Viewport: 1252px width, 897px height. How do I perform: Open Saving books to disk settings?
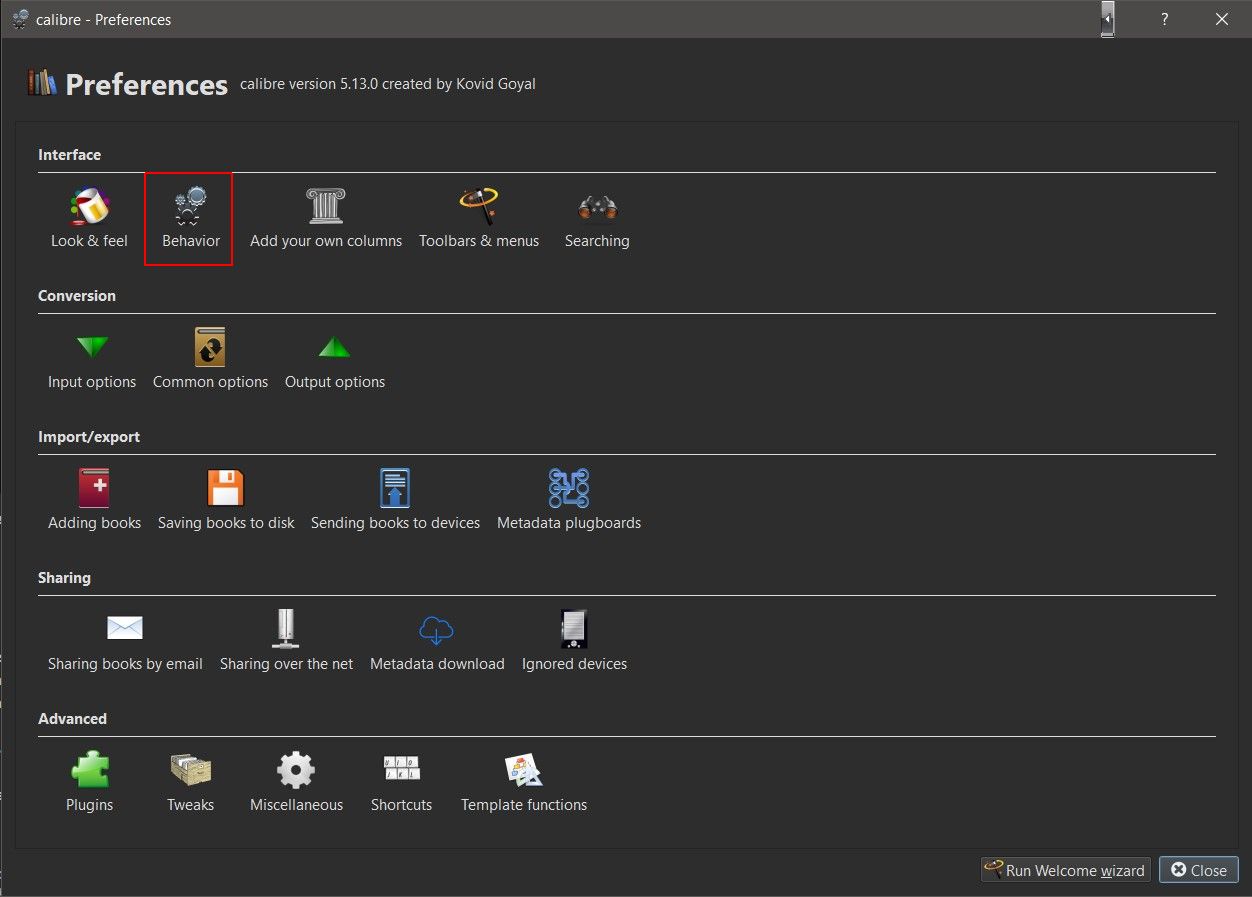tap(226, 501)
